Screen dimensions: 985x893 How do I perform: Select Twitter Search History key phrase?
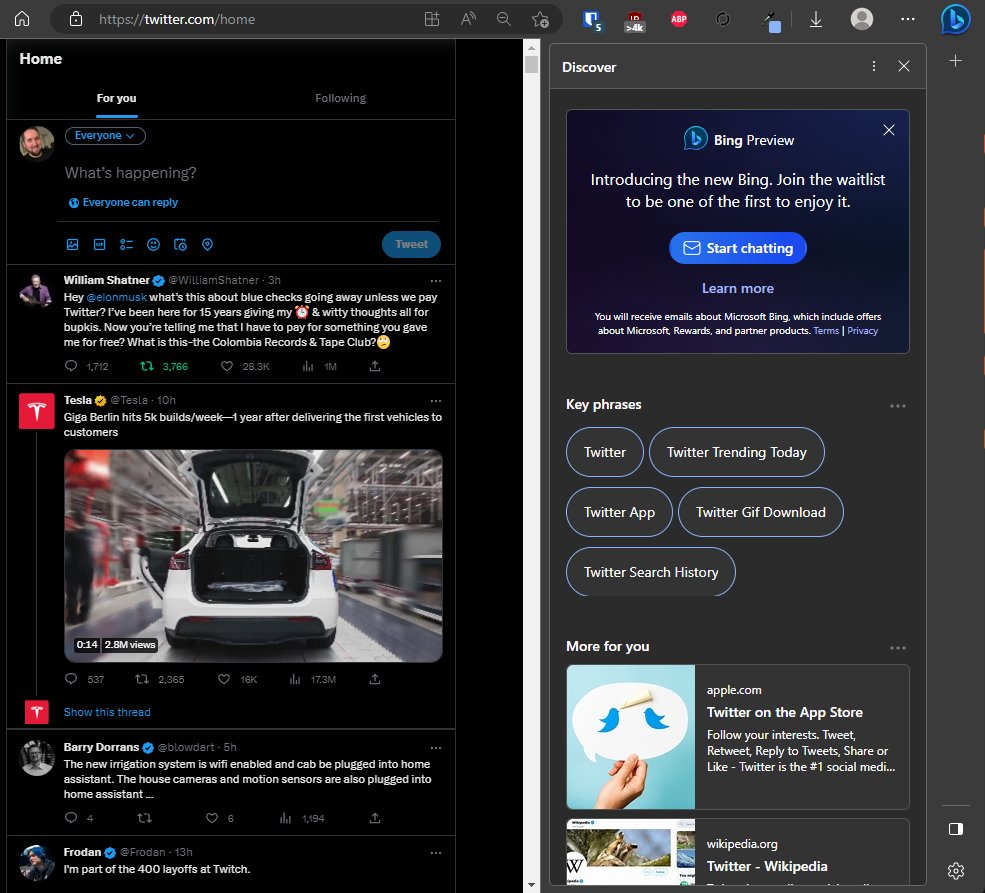pos(651,571)
